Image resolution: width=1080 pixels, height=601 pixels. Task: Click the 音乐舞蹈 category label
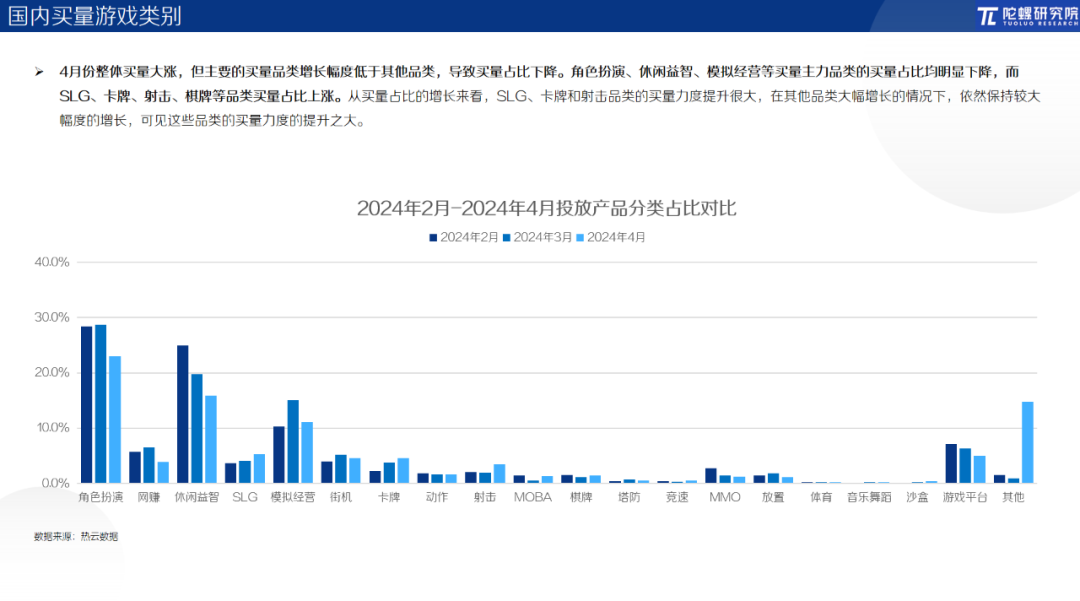[x=869, y=497]
